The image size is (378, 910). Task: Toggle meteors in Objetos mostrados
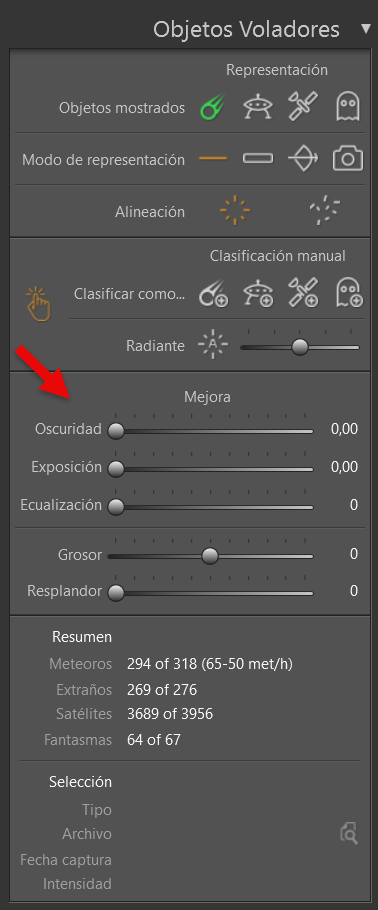(211, 108)
